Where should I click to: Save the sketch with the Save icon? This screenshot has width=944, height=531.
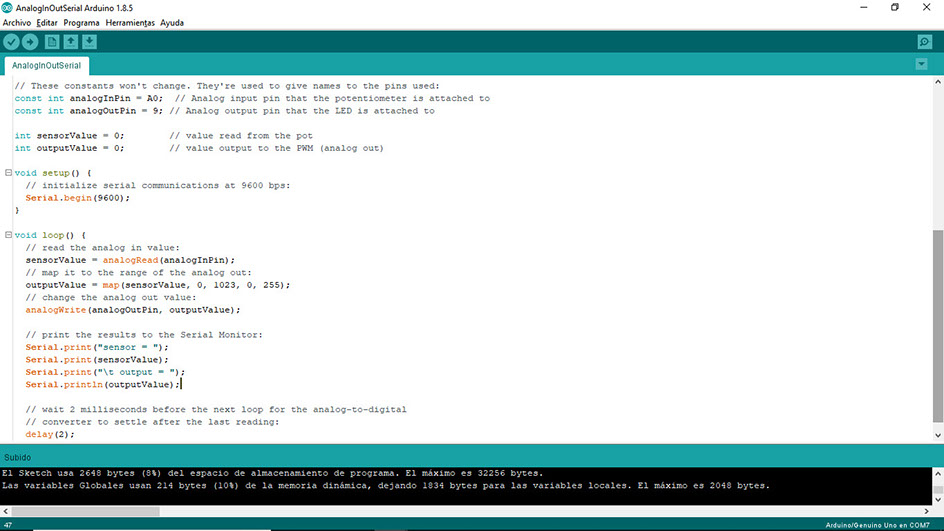89,42
